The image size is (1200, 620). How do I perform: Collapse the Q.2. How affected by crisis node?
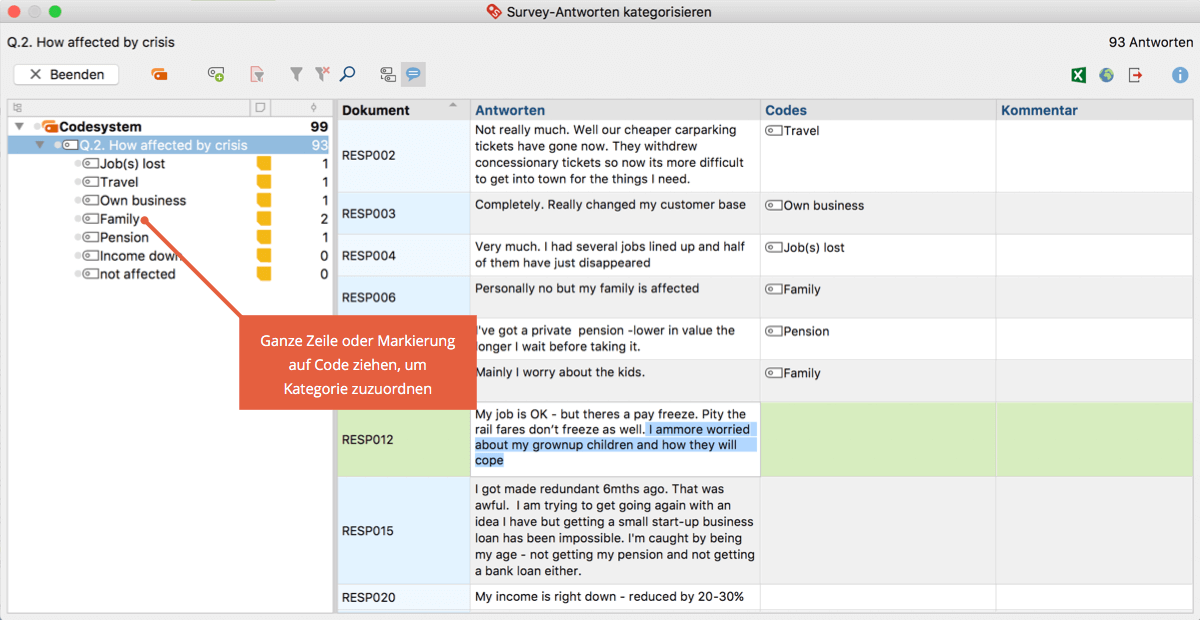(40, 145)
